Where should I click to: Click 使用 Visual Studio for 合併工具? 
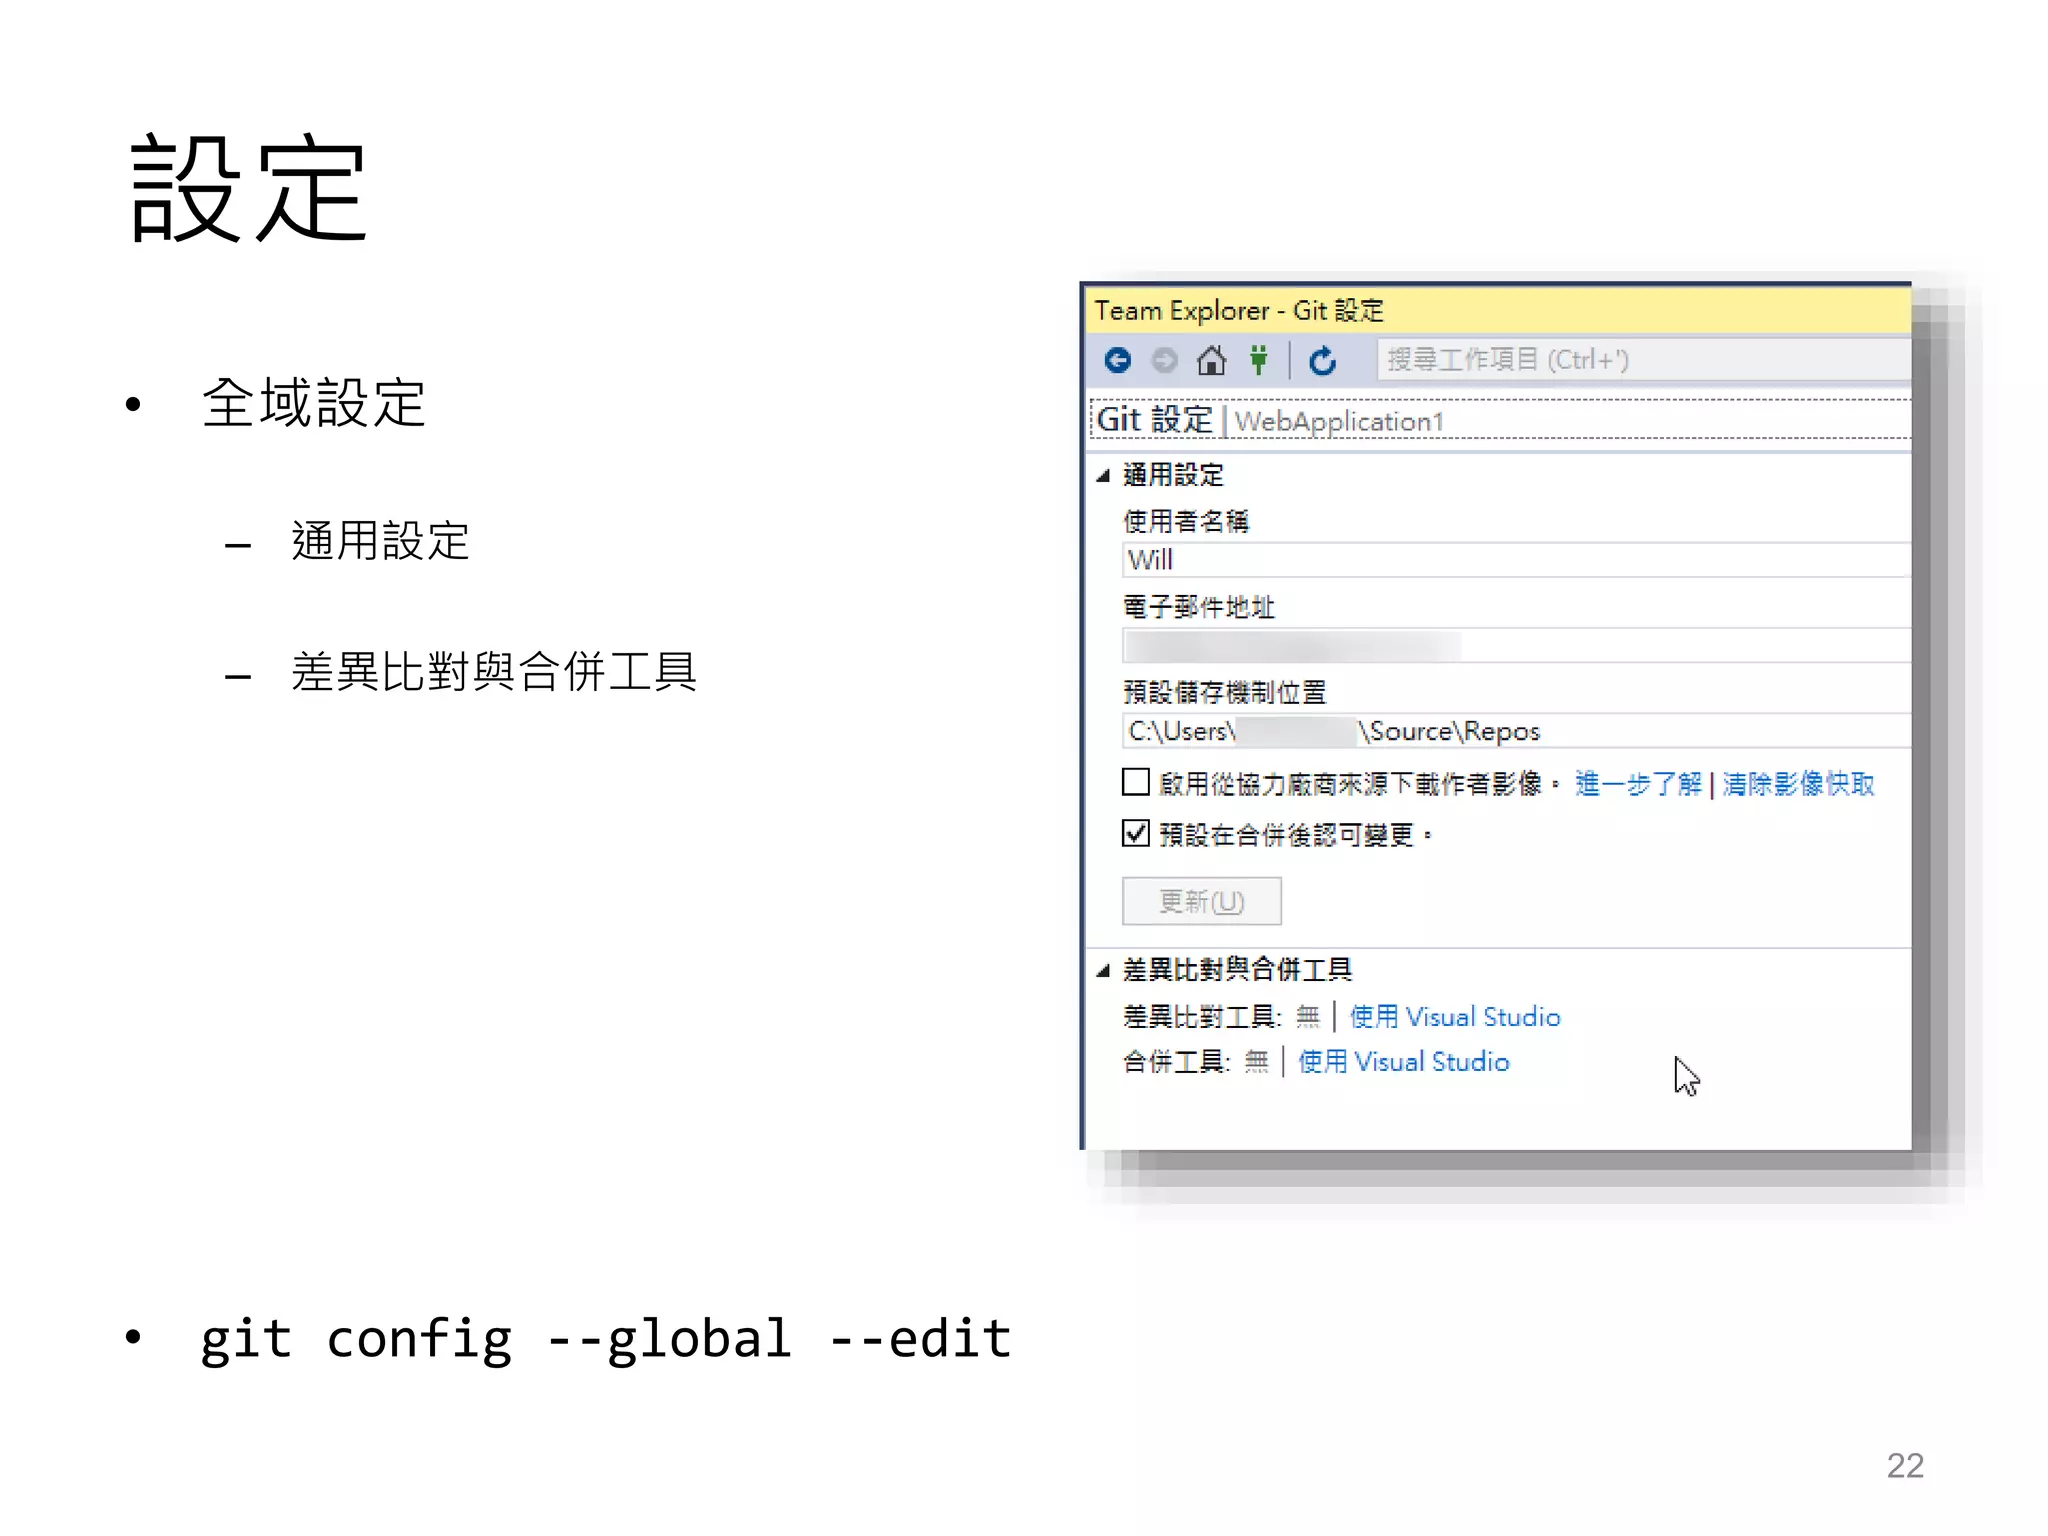1403,1062
